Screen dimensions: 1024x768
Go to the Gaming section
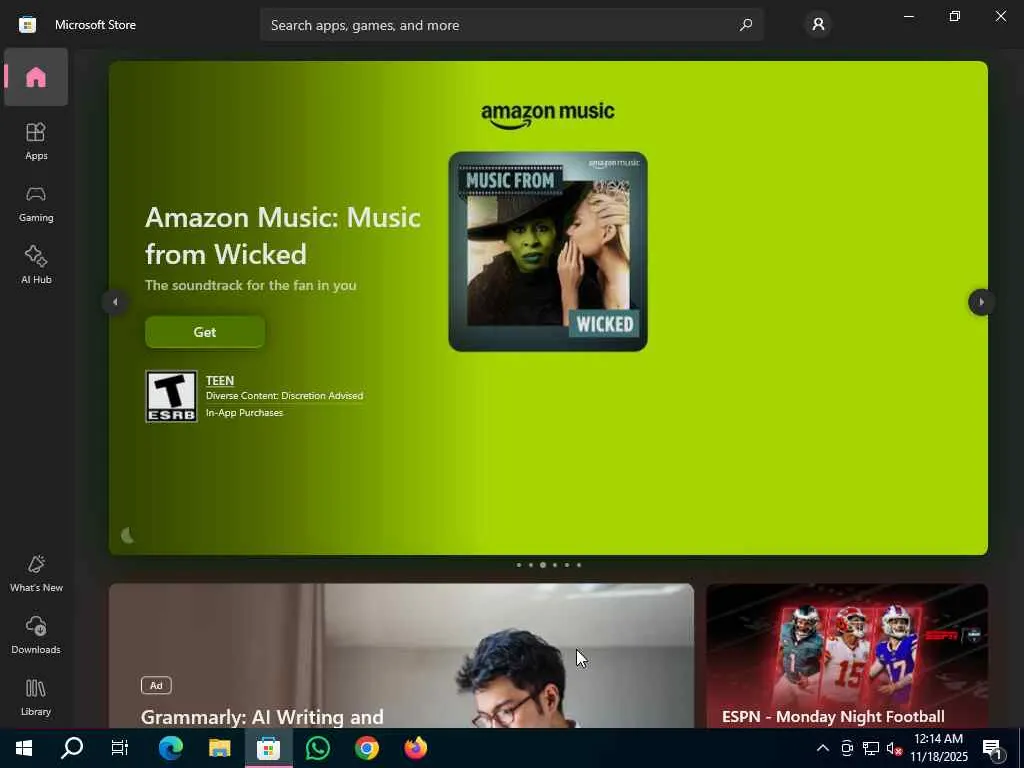tap(36, 203)
